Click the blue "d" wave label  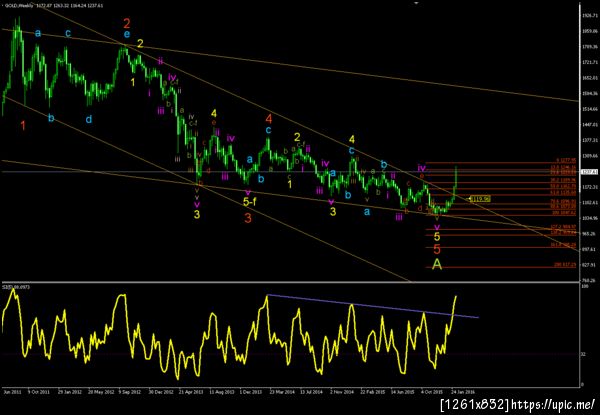(88, 119)
